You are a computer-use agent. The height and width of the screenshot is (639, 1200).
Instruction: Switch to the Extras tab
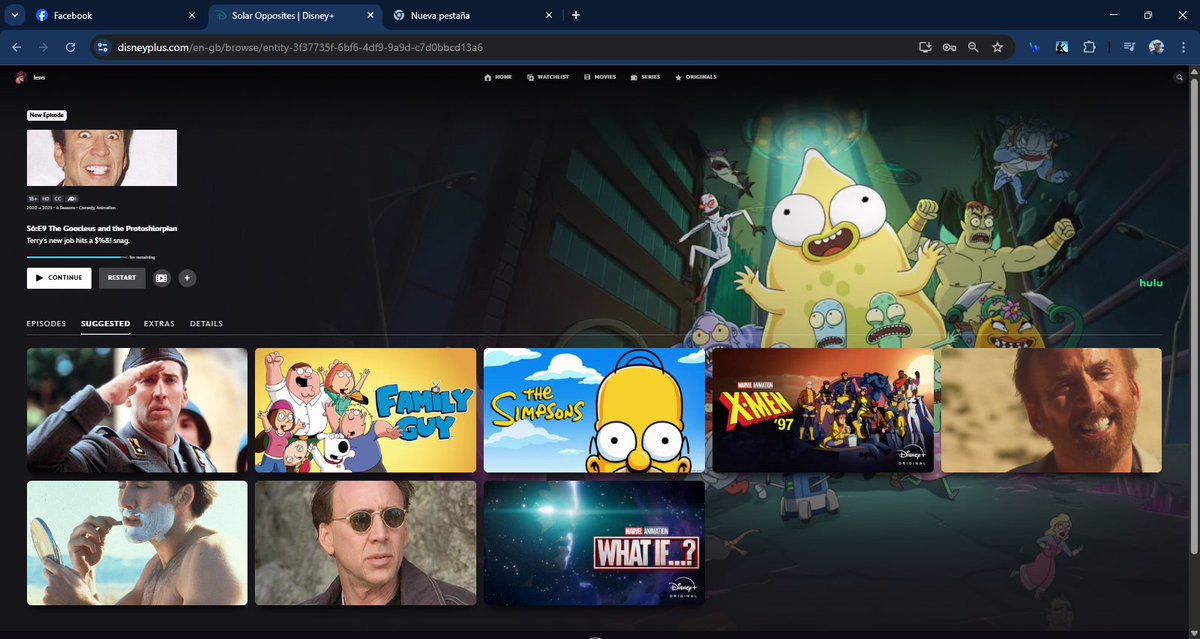[x=159, y=324]
